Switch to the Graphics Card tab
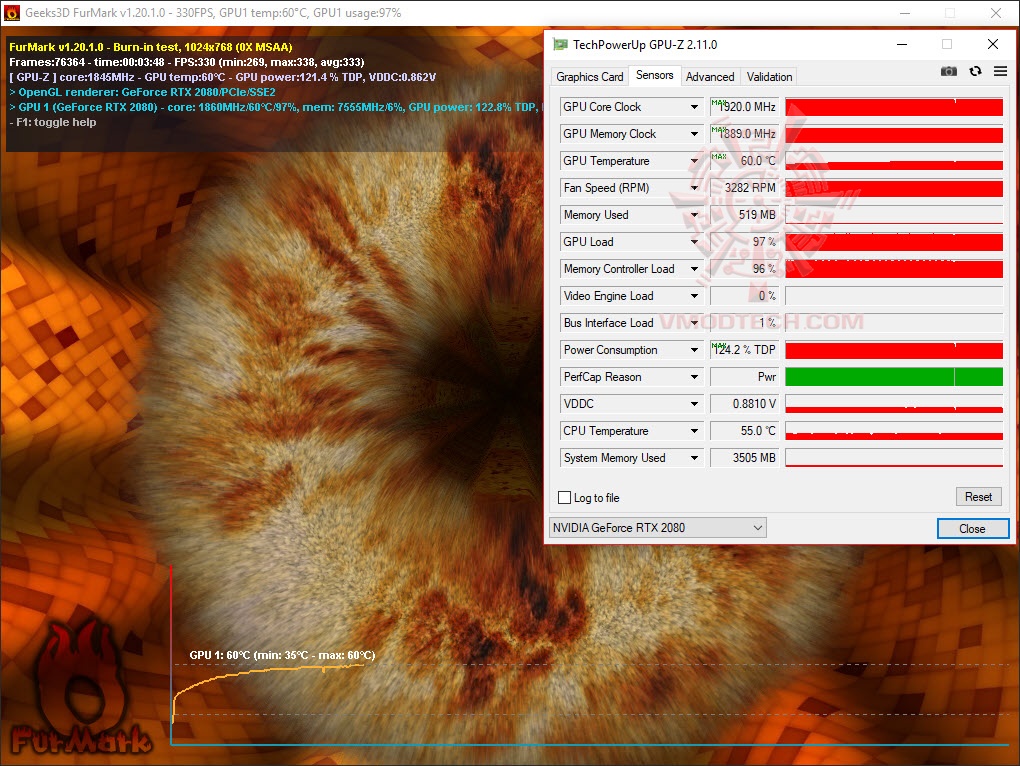Screen dimensions: 1020x766 [x=589, y=77]
